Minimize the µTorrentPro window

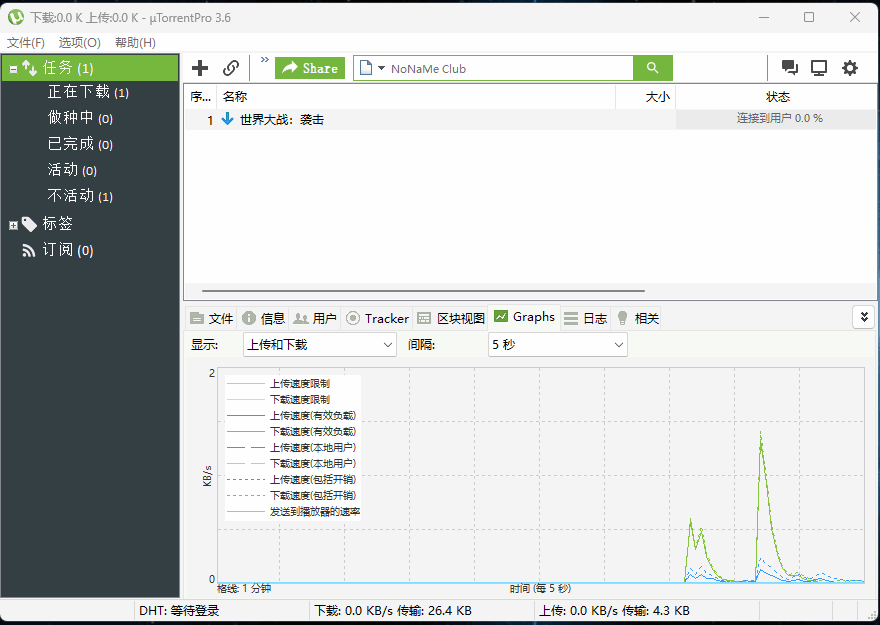(763, 17)
